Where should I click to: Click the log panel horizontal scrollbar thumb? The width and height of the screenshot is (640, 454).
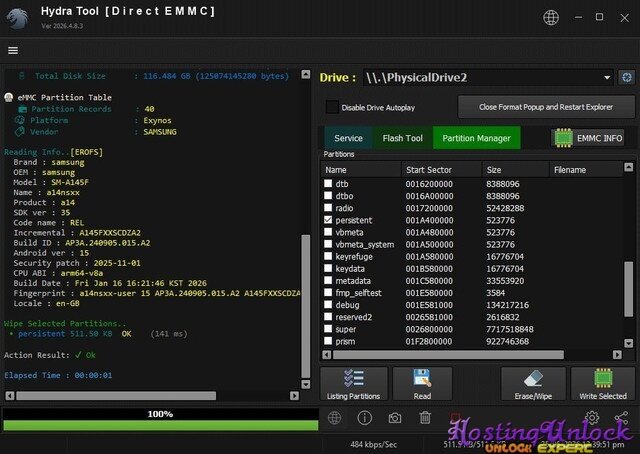pyautogui.click(x=116, y=396)
